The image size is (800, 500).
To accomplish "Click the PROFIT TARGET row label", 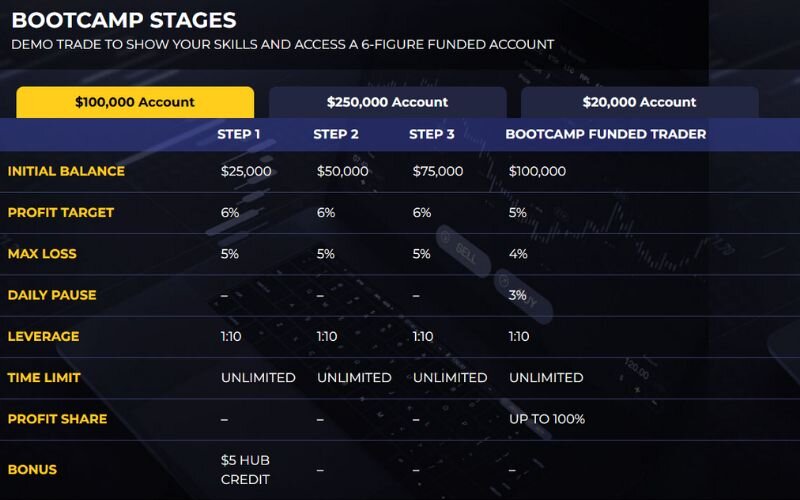I will pos(61,212).
